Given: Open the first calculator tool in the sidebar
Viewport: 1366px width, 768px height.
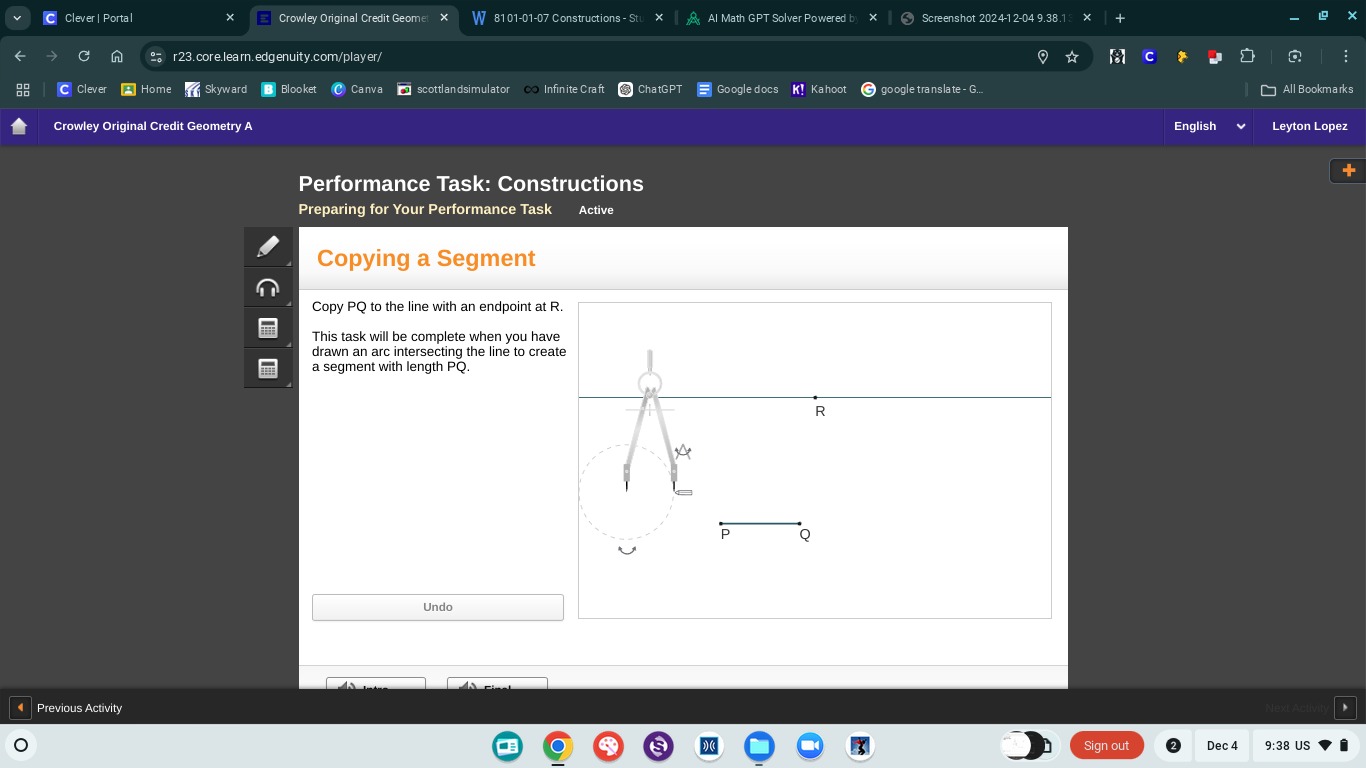Looking at the screenshot, I should [x=268, y=328].
